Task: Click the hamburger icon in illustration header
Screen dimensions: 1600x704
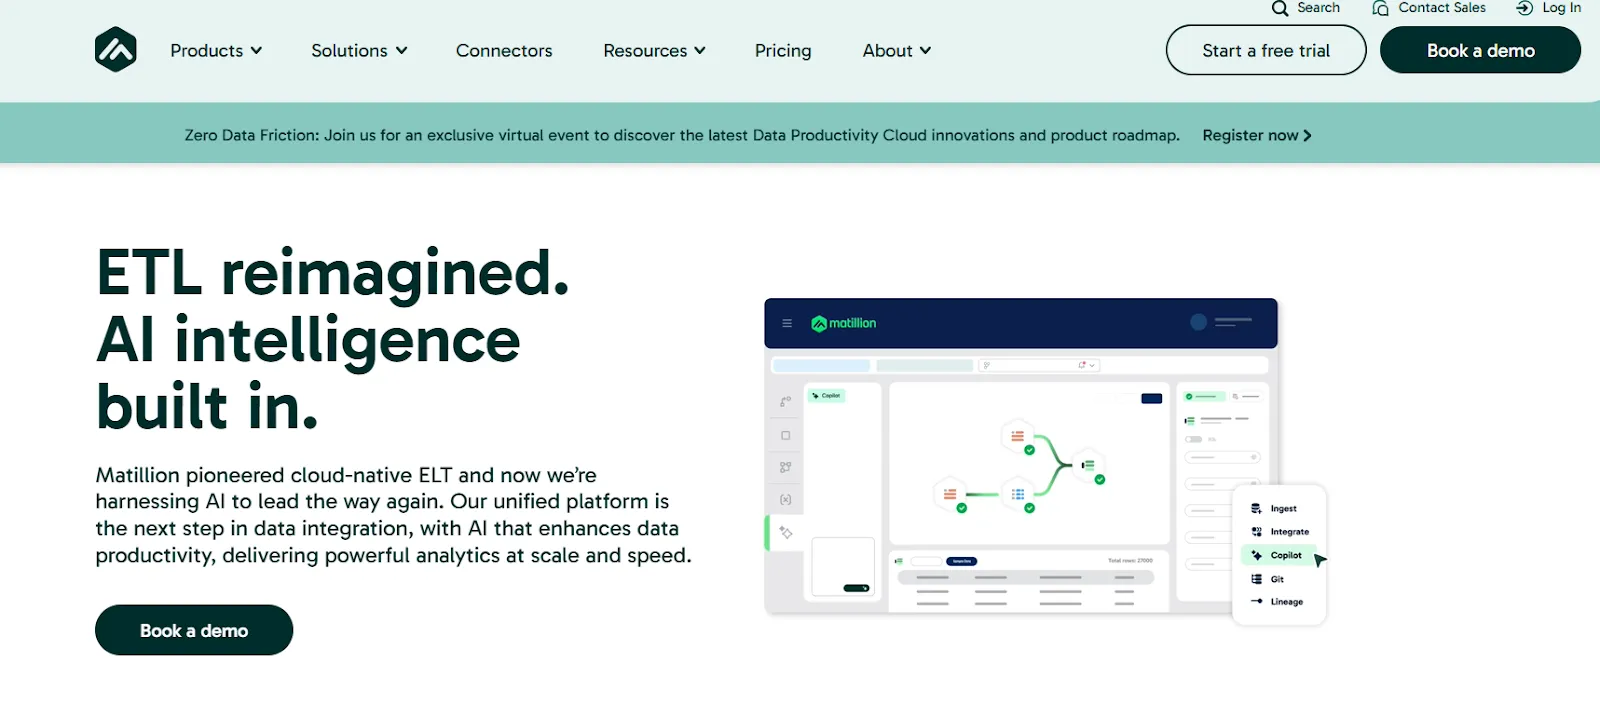Action: click(x=787, y=323)
